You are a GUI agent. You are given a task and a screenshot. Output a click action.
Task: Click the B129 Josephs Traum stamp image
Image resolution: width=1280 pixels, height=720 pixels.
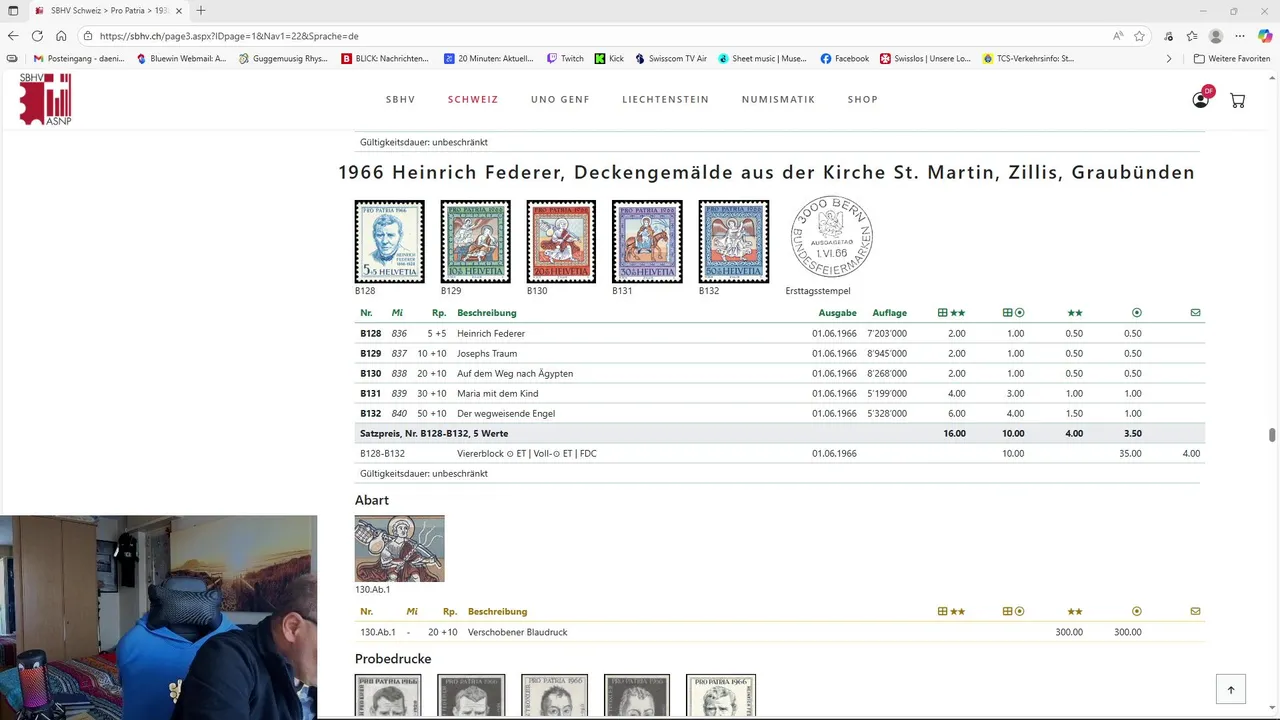tap(476, 241)
